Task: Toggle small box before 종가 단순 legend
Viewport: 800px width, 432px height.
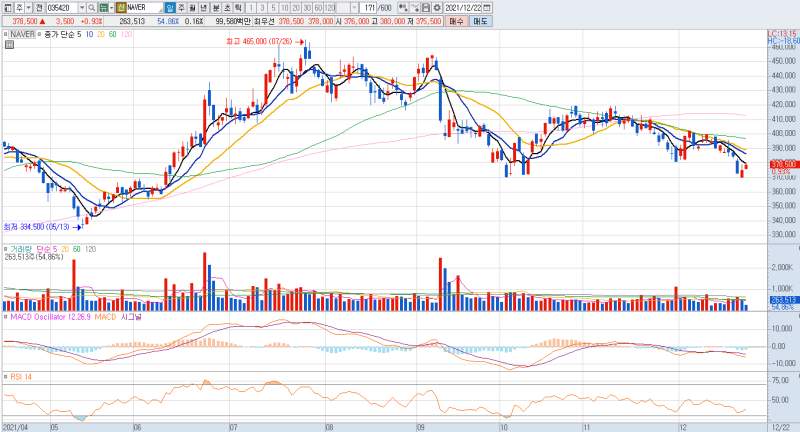Action: (x=40, y=34)
